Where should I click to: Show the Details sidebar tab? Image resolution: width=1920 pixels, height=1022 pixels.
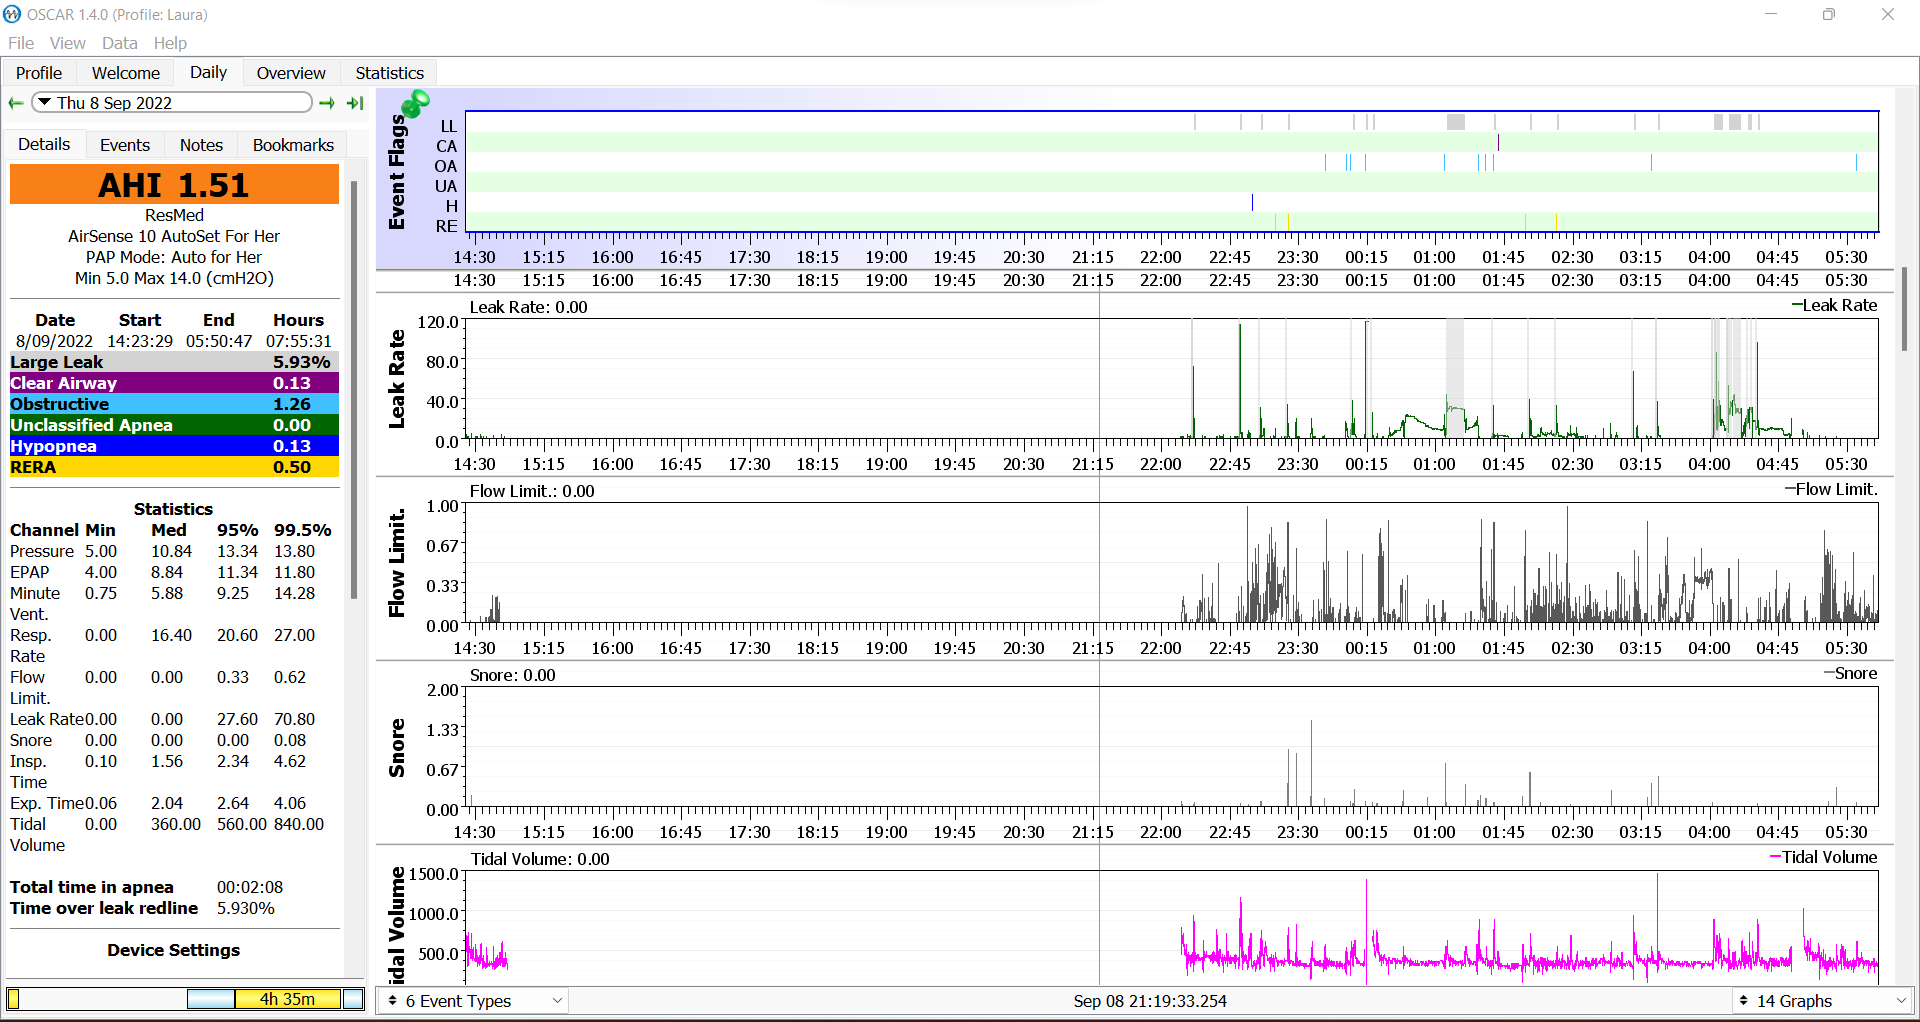[44, 144]
